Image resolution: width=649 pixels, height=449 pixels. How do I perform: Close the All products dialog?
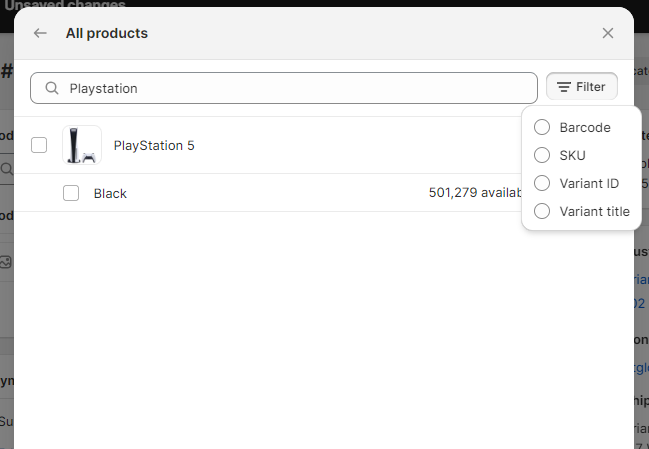[x=608, y=33]
